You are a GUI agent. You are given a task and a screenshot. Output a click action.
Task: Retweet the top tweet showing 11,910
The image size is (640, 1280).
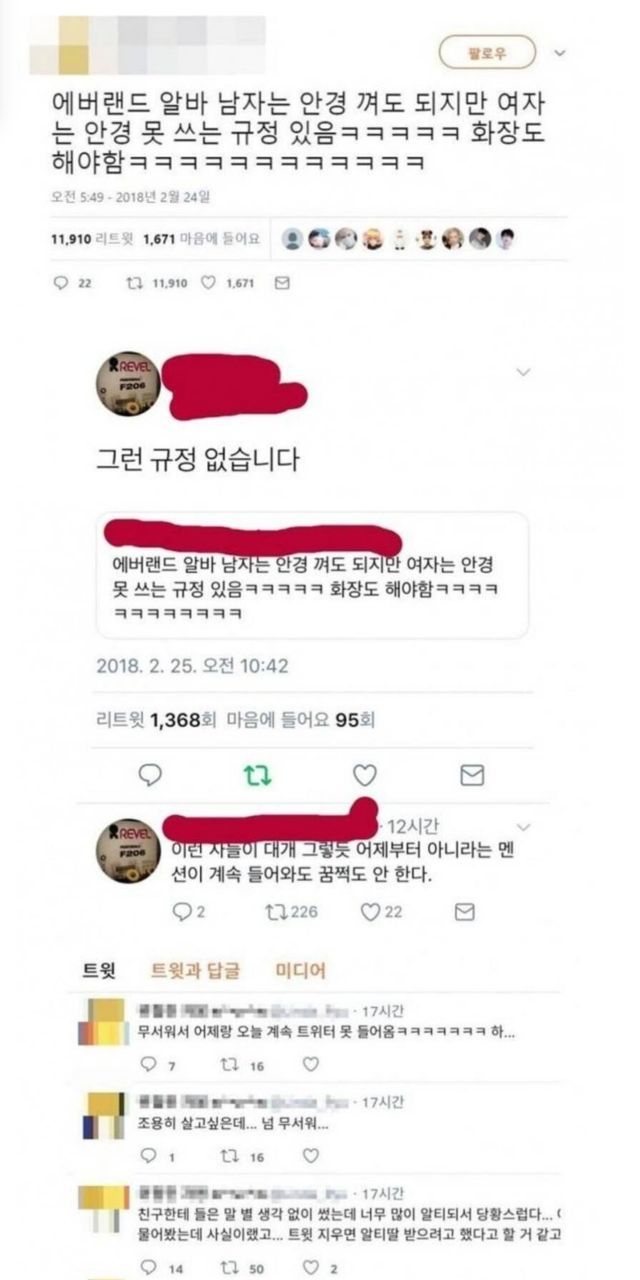(131, 283)
